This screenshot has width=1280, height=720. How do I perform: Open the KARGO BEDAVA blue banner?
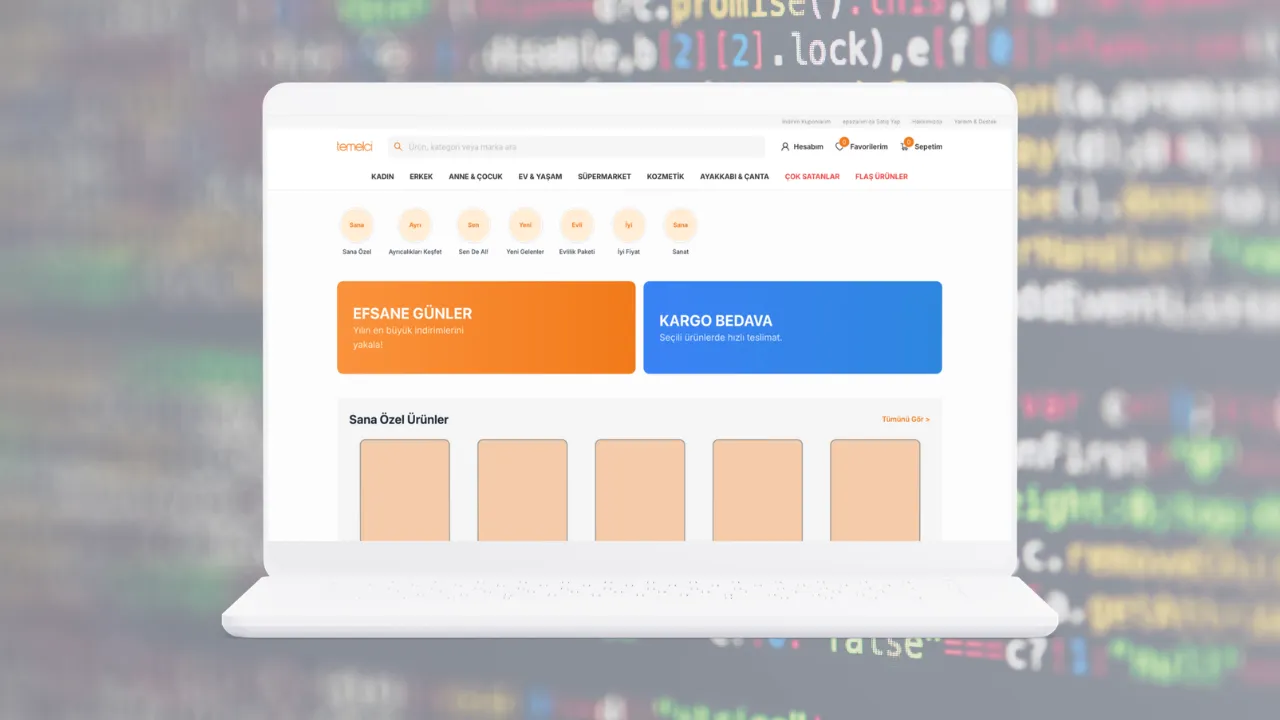pyautogui.click(x=792, y=328)
